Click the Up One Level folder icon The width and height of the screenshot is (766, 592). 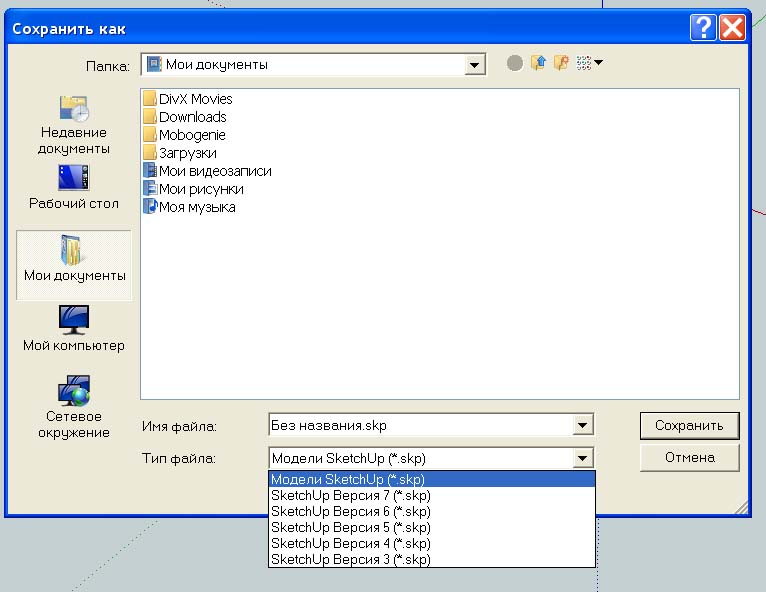point(540,64)
